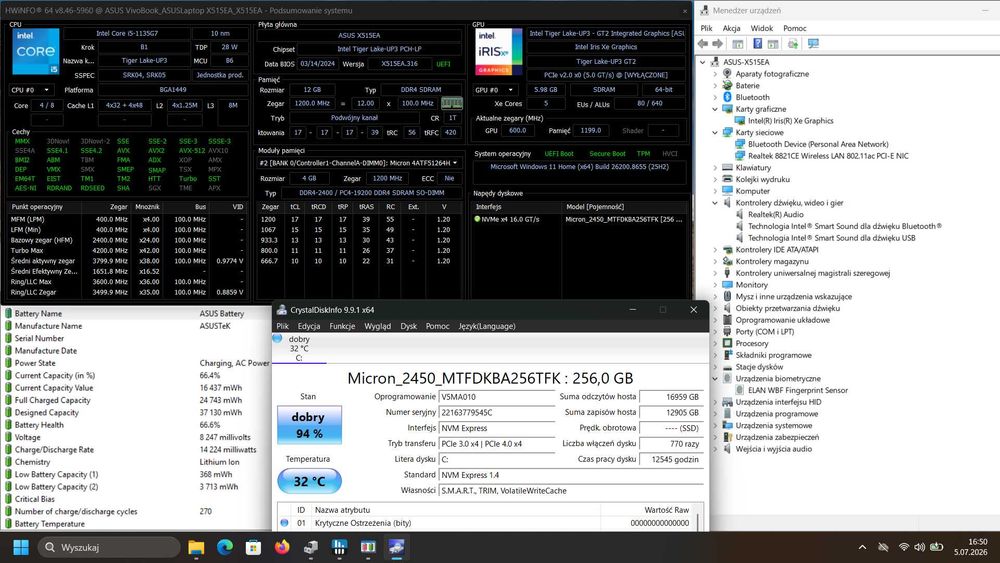Click the blue question-mark help icon in Device Manager
1000x563 pixels.
(x=757, y=44)
